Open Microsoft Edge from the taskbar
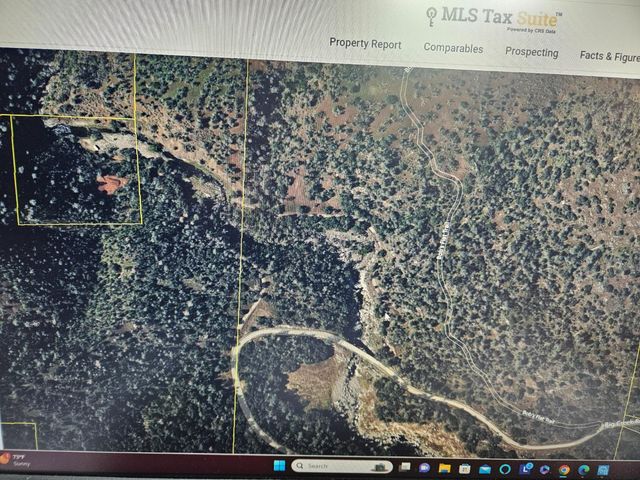640x480 pixels. (584, 471)
